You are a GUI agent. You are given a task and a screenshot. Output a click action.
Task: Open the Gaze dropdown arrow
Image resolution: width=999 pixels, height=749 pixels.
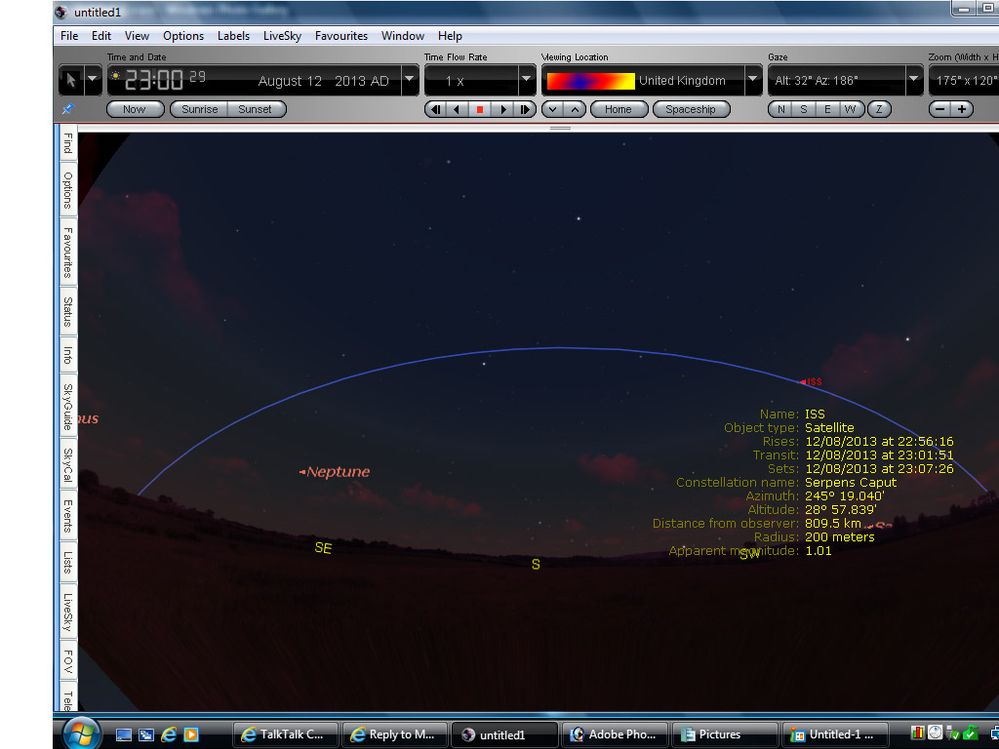click(x=914, y=80)
